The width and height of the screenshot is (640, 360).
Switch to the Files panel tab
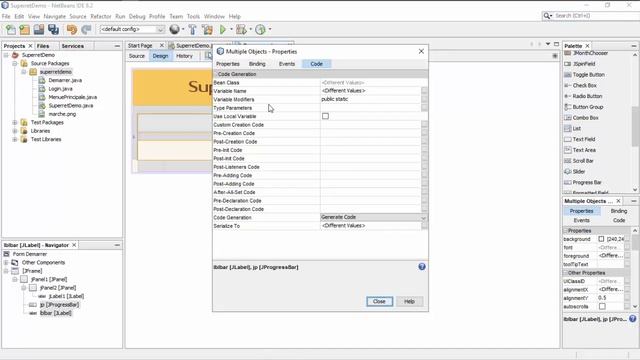click(43, 46)
